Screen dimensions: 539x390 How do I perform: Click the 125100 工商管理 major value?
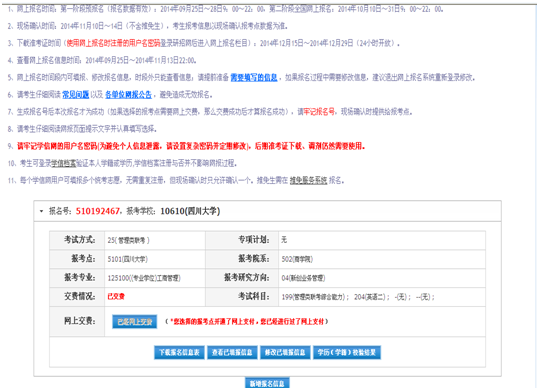click(144, 278)
